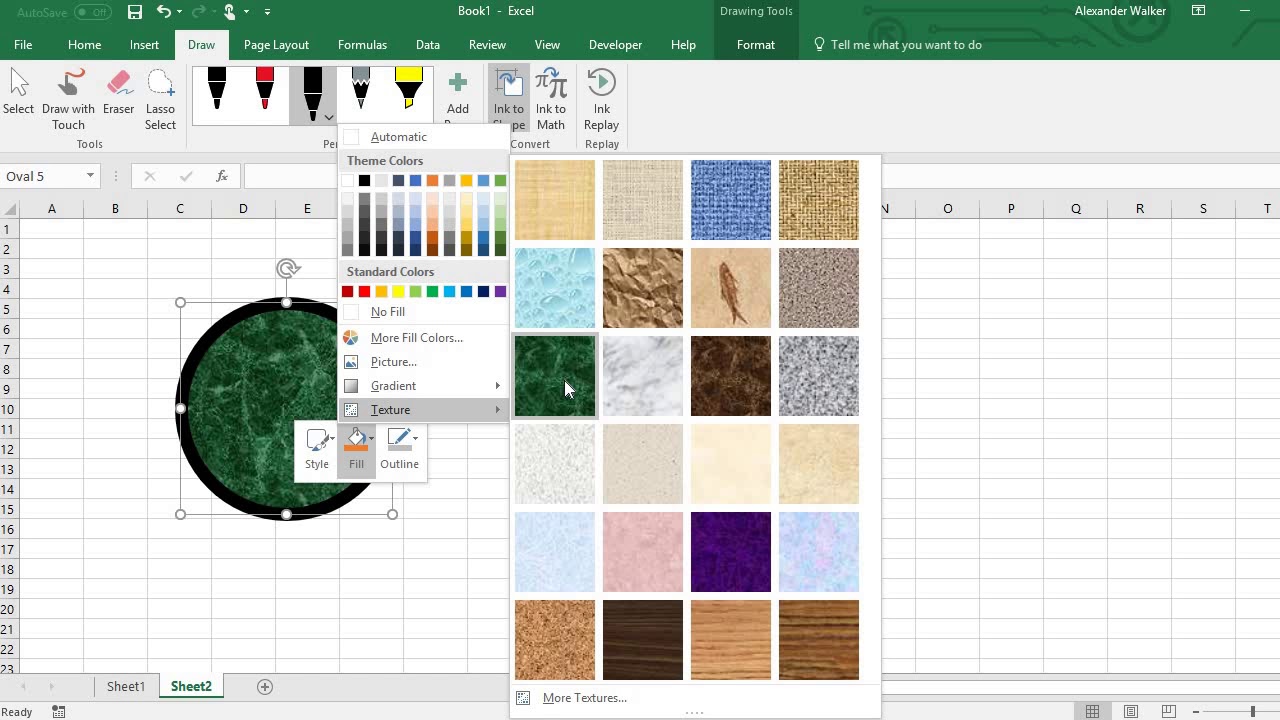Select the first black pen
This screenshot has height=720, width=1280.
point(216,89)
